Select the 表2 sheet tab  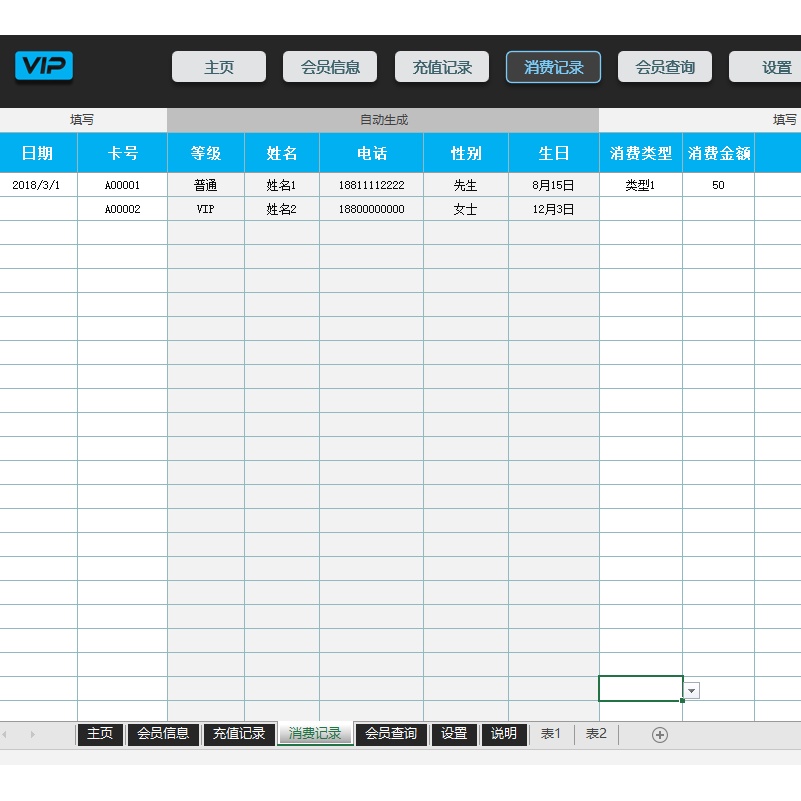[x=596, y=734]
